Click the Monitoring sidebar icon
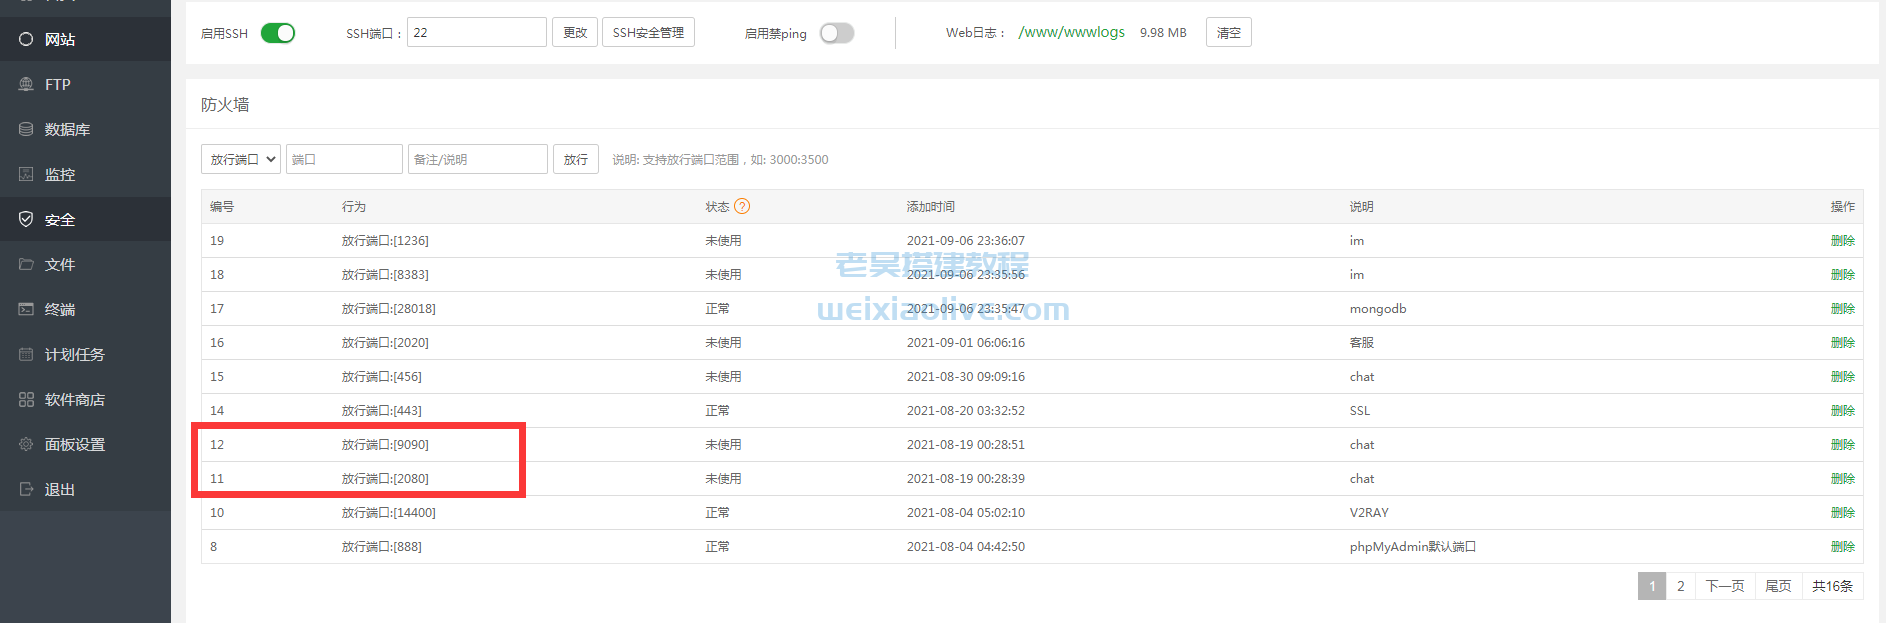 26,174
